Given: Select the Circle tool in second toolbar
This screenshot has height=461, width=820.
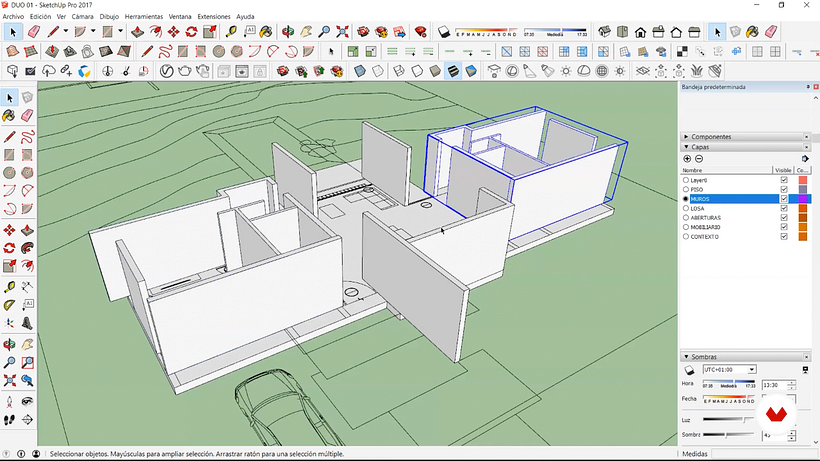Looking at the screenshot, I should (x=219, y=51).
